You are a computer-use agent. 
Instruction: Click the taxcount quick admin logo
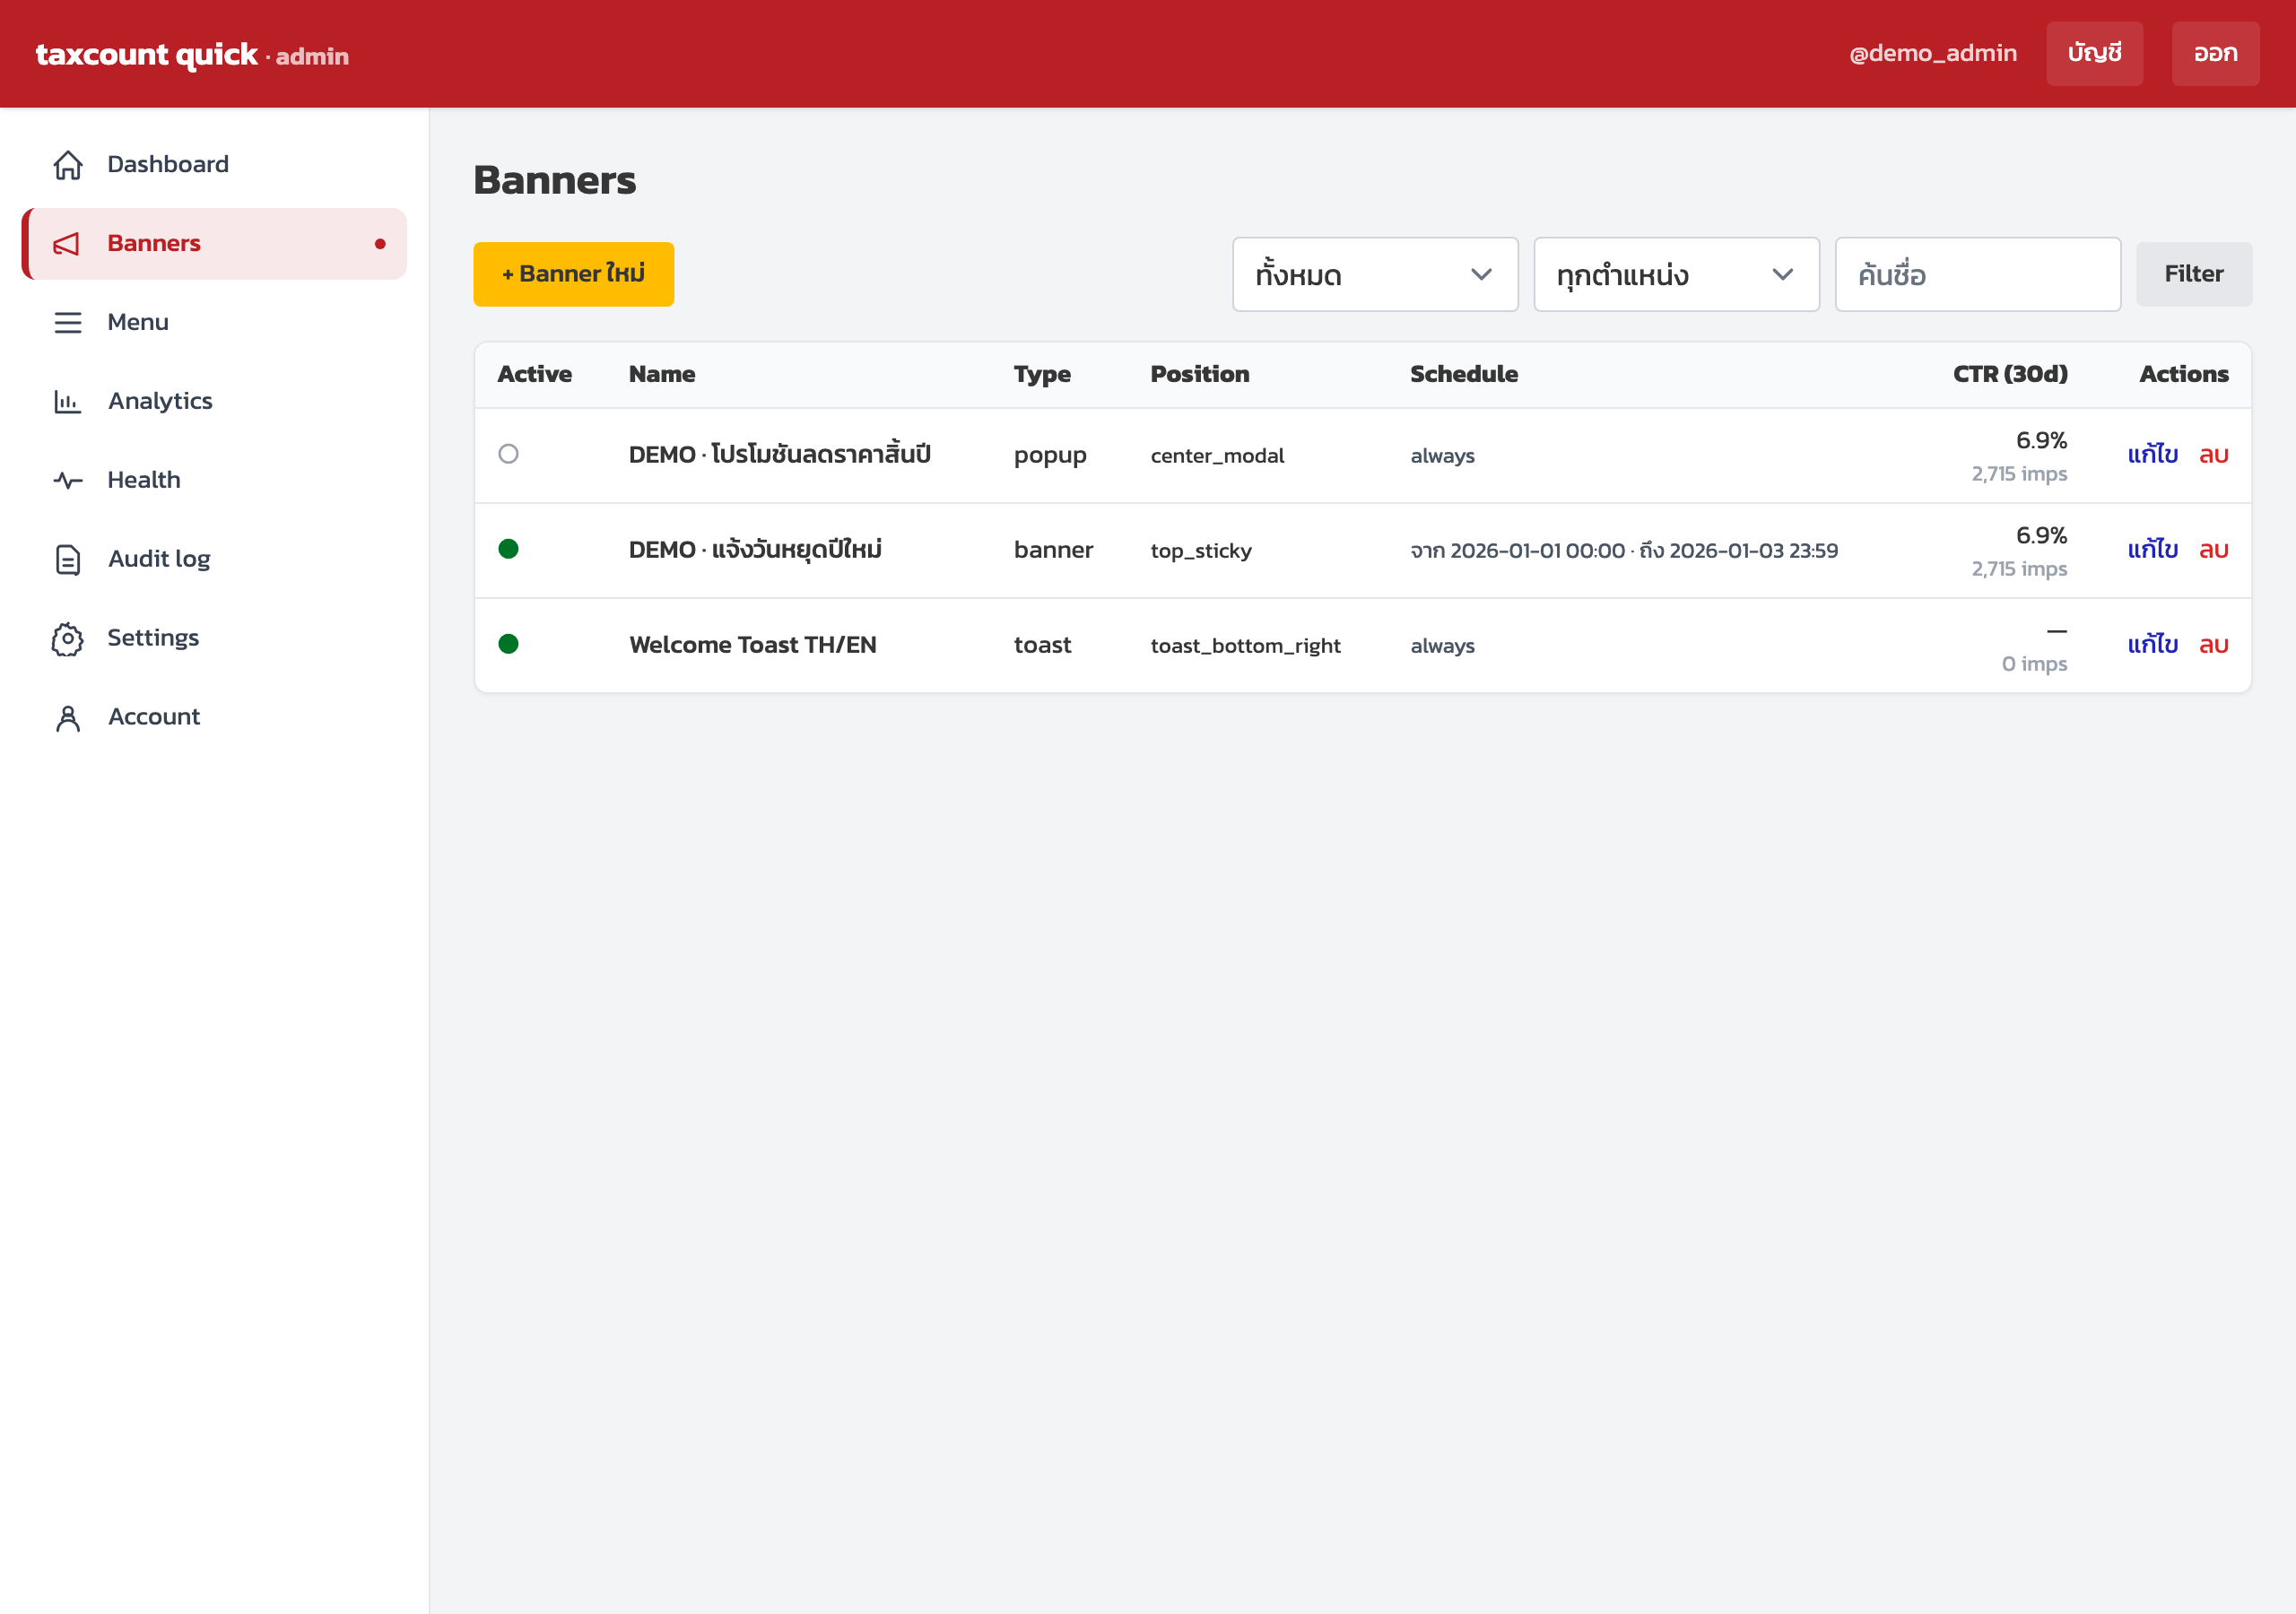(x=192, y=54)
